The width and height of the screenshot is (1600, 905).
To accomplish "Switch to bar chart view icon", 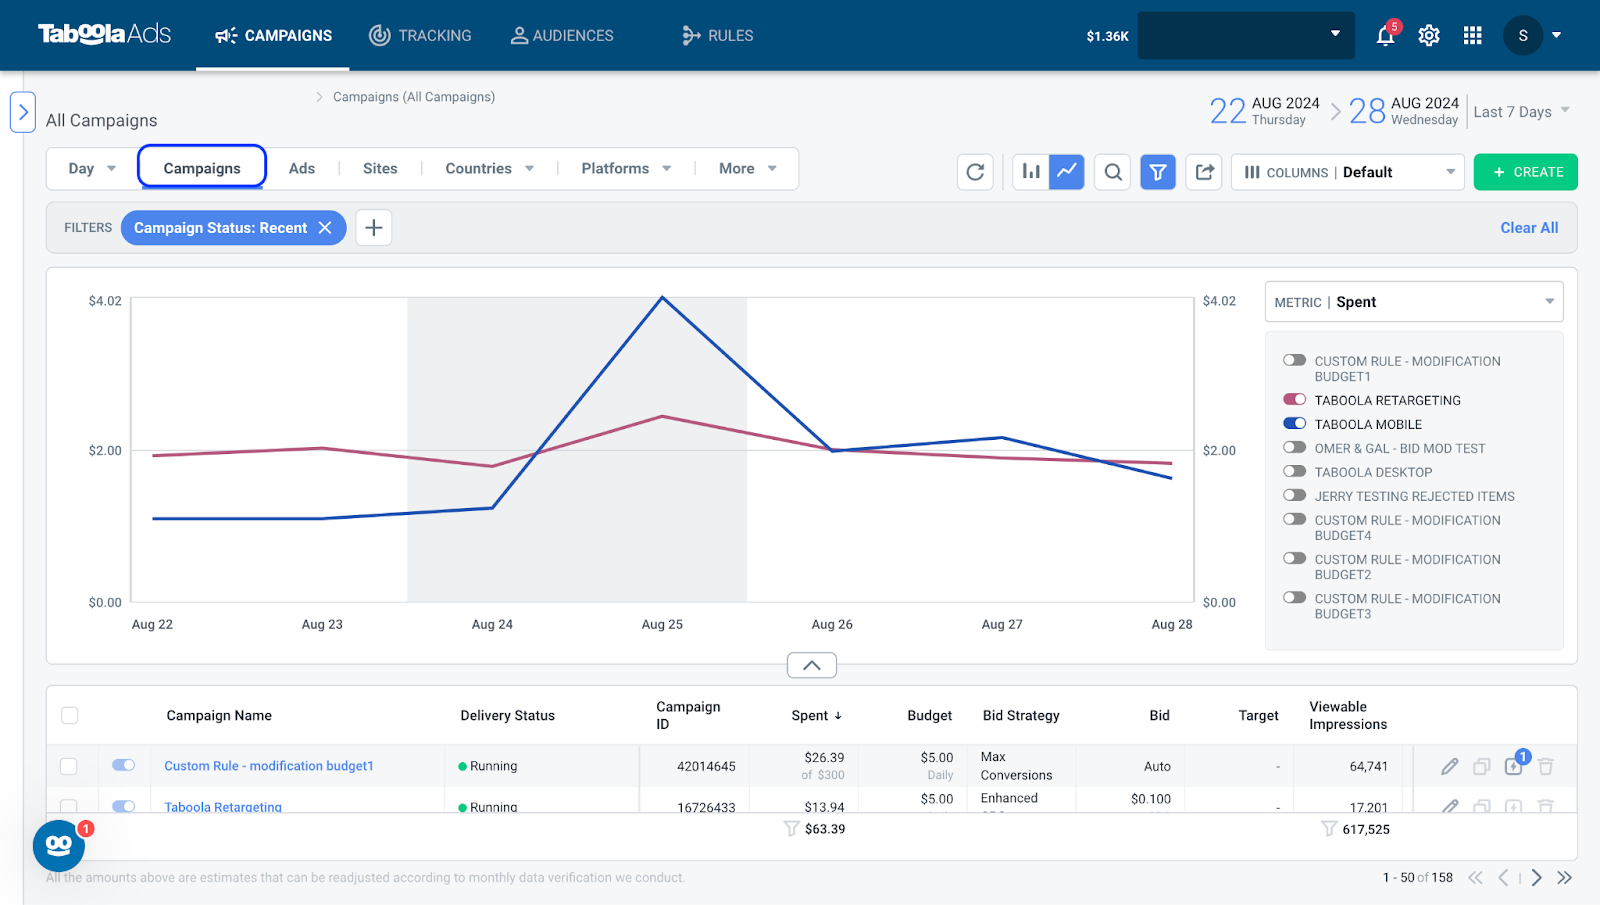I will (1030, 172).
